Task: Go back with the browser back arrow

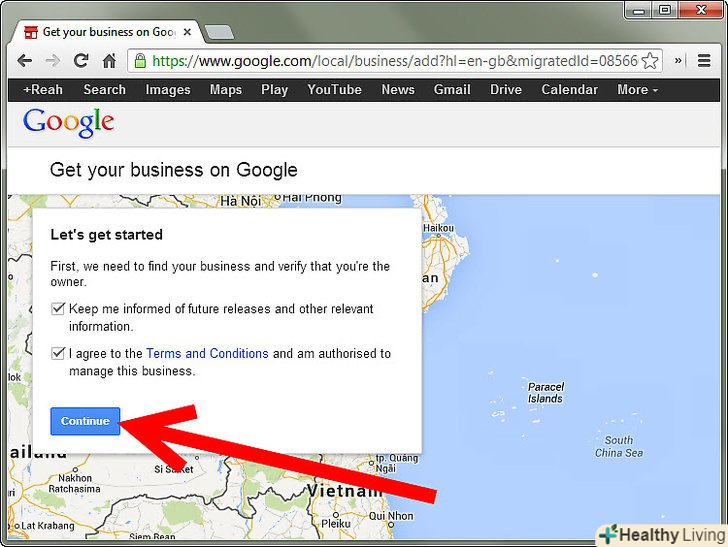Action: click(x=24, y=61)
